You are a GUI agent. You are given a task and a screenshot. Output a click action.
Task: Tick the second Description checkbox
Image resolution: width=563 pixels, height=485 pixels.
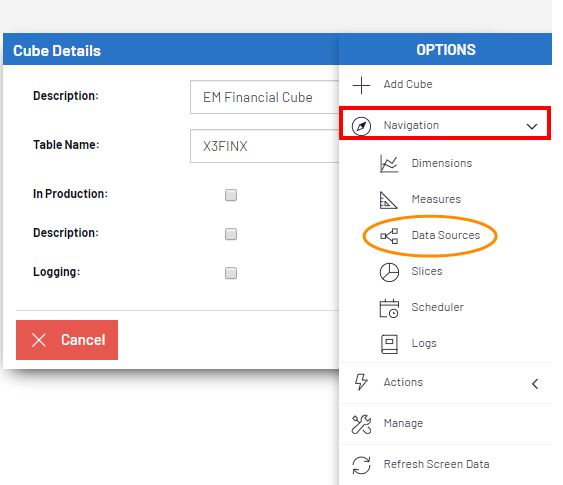(x=231, y=234)
